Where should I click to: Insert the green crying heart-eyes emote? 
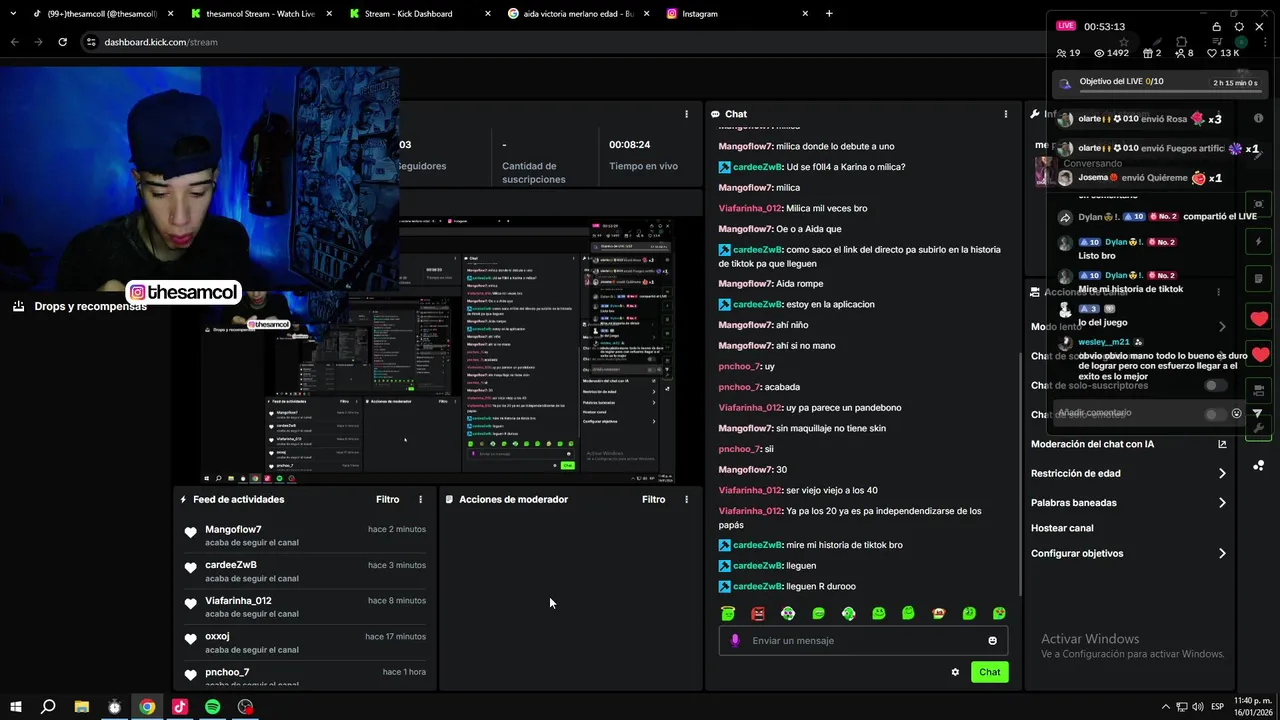coord(999,613)
